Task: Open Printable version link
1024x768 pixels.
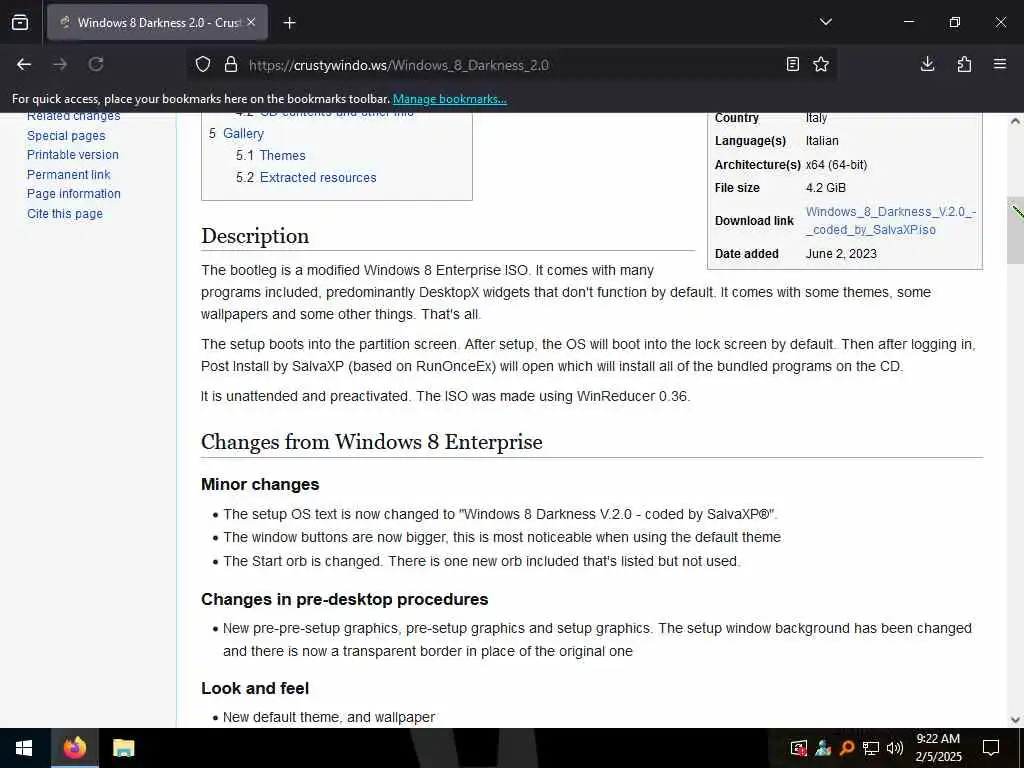Action: tap(72, 155)
